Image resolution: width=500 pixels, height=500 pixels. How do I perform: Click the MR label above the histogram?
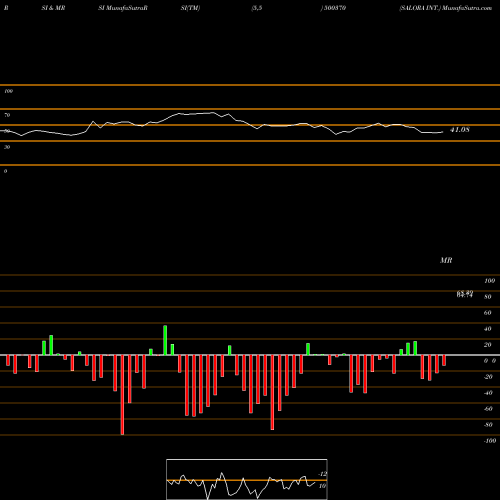pyautogui.click(x=446, y=260)
